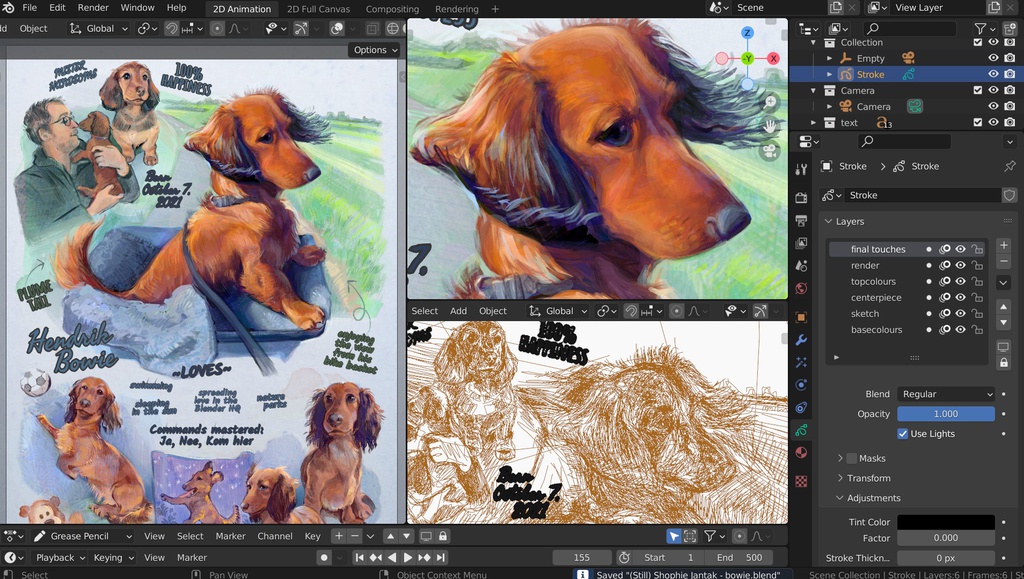Screen dimensions: 1024x579
Task: Open the Modifiers wrench properties tab
Action: pos(801,340)
